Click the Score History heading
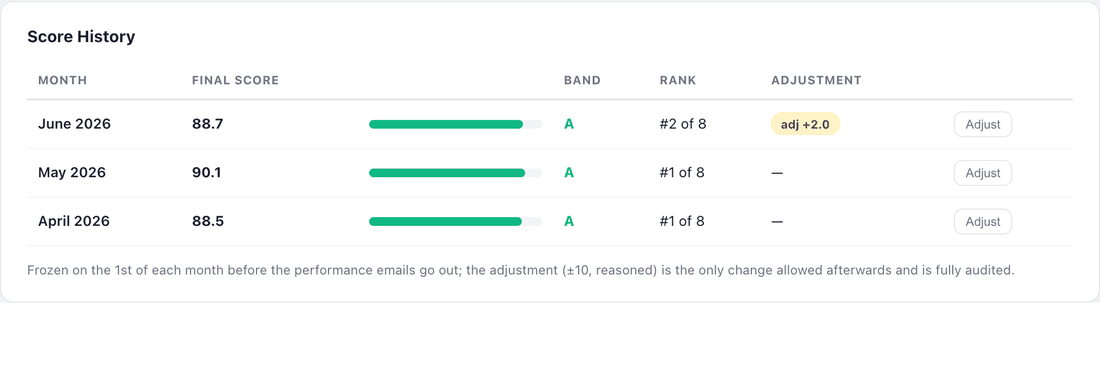This screenshot has width=1100, height=375. [81, 37]
